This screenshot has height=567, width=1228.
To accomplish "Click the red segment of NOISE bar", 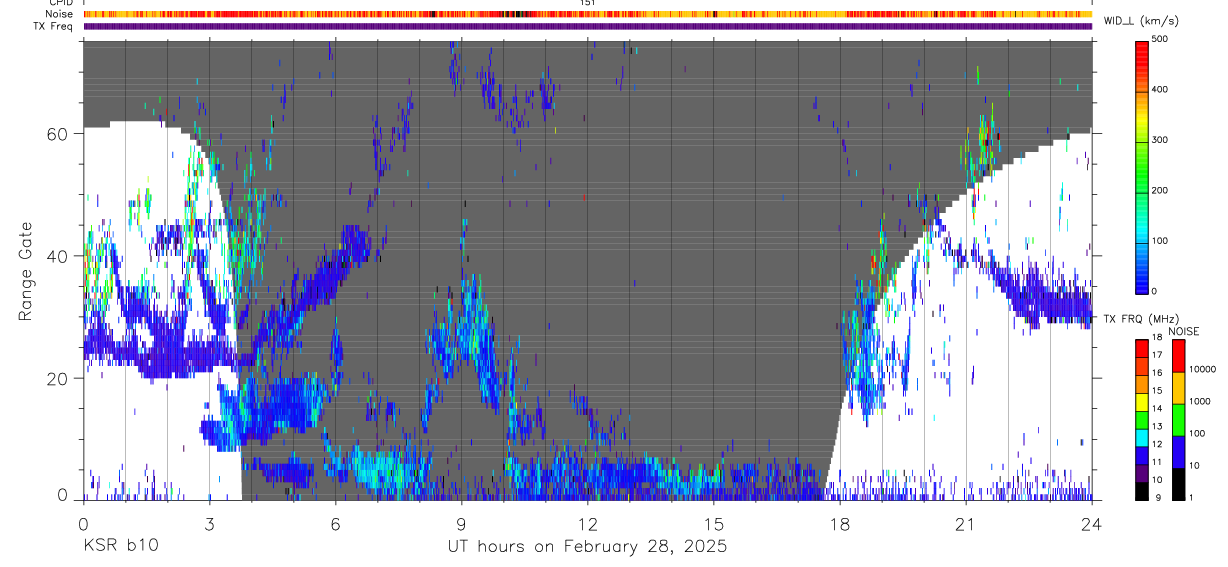I will [1178, 356].
